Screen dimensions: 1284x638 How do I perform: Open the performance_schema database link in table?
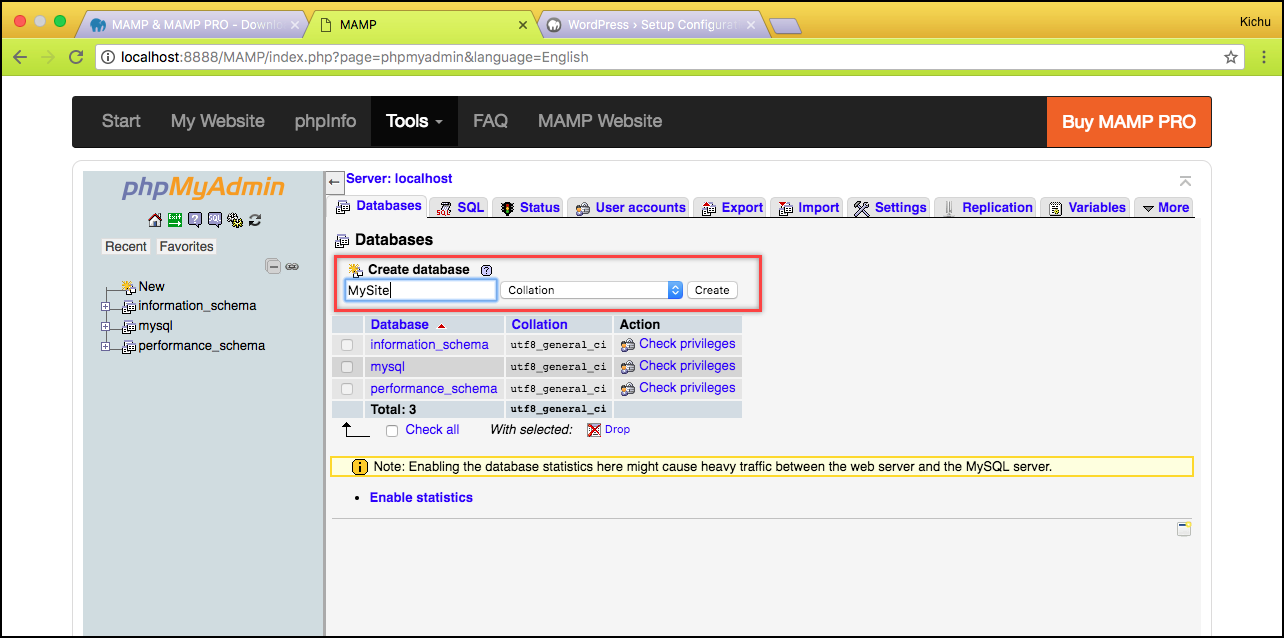433,389
